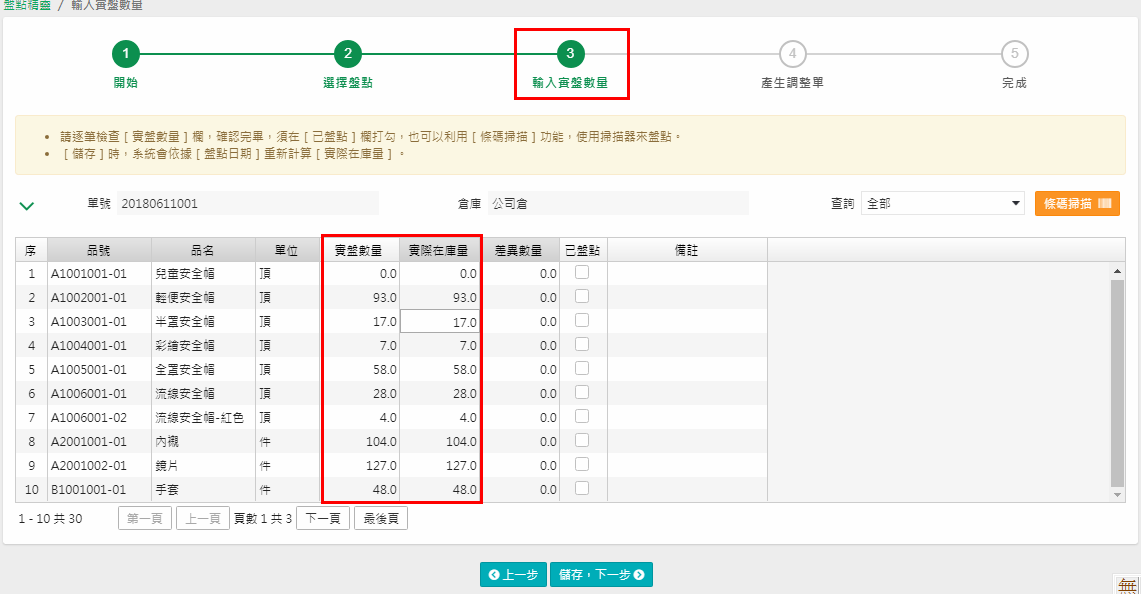Go to 下一頁 next page
The width and height of the screenshot is (1141, 594).
[323, 518]
